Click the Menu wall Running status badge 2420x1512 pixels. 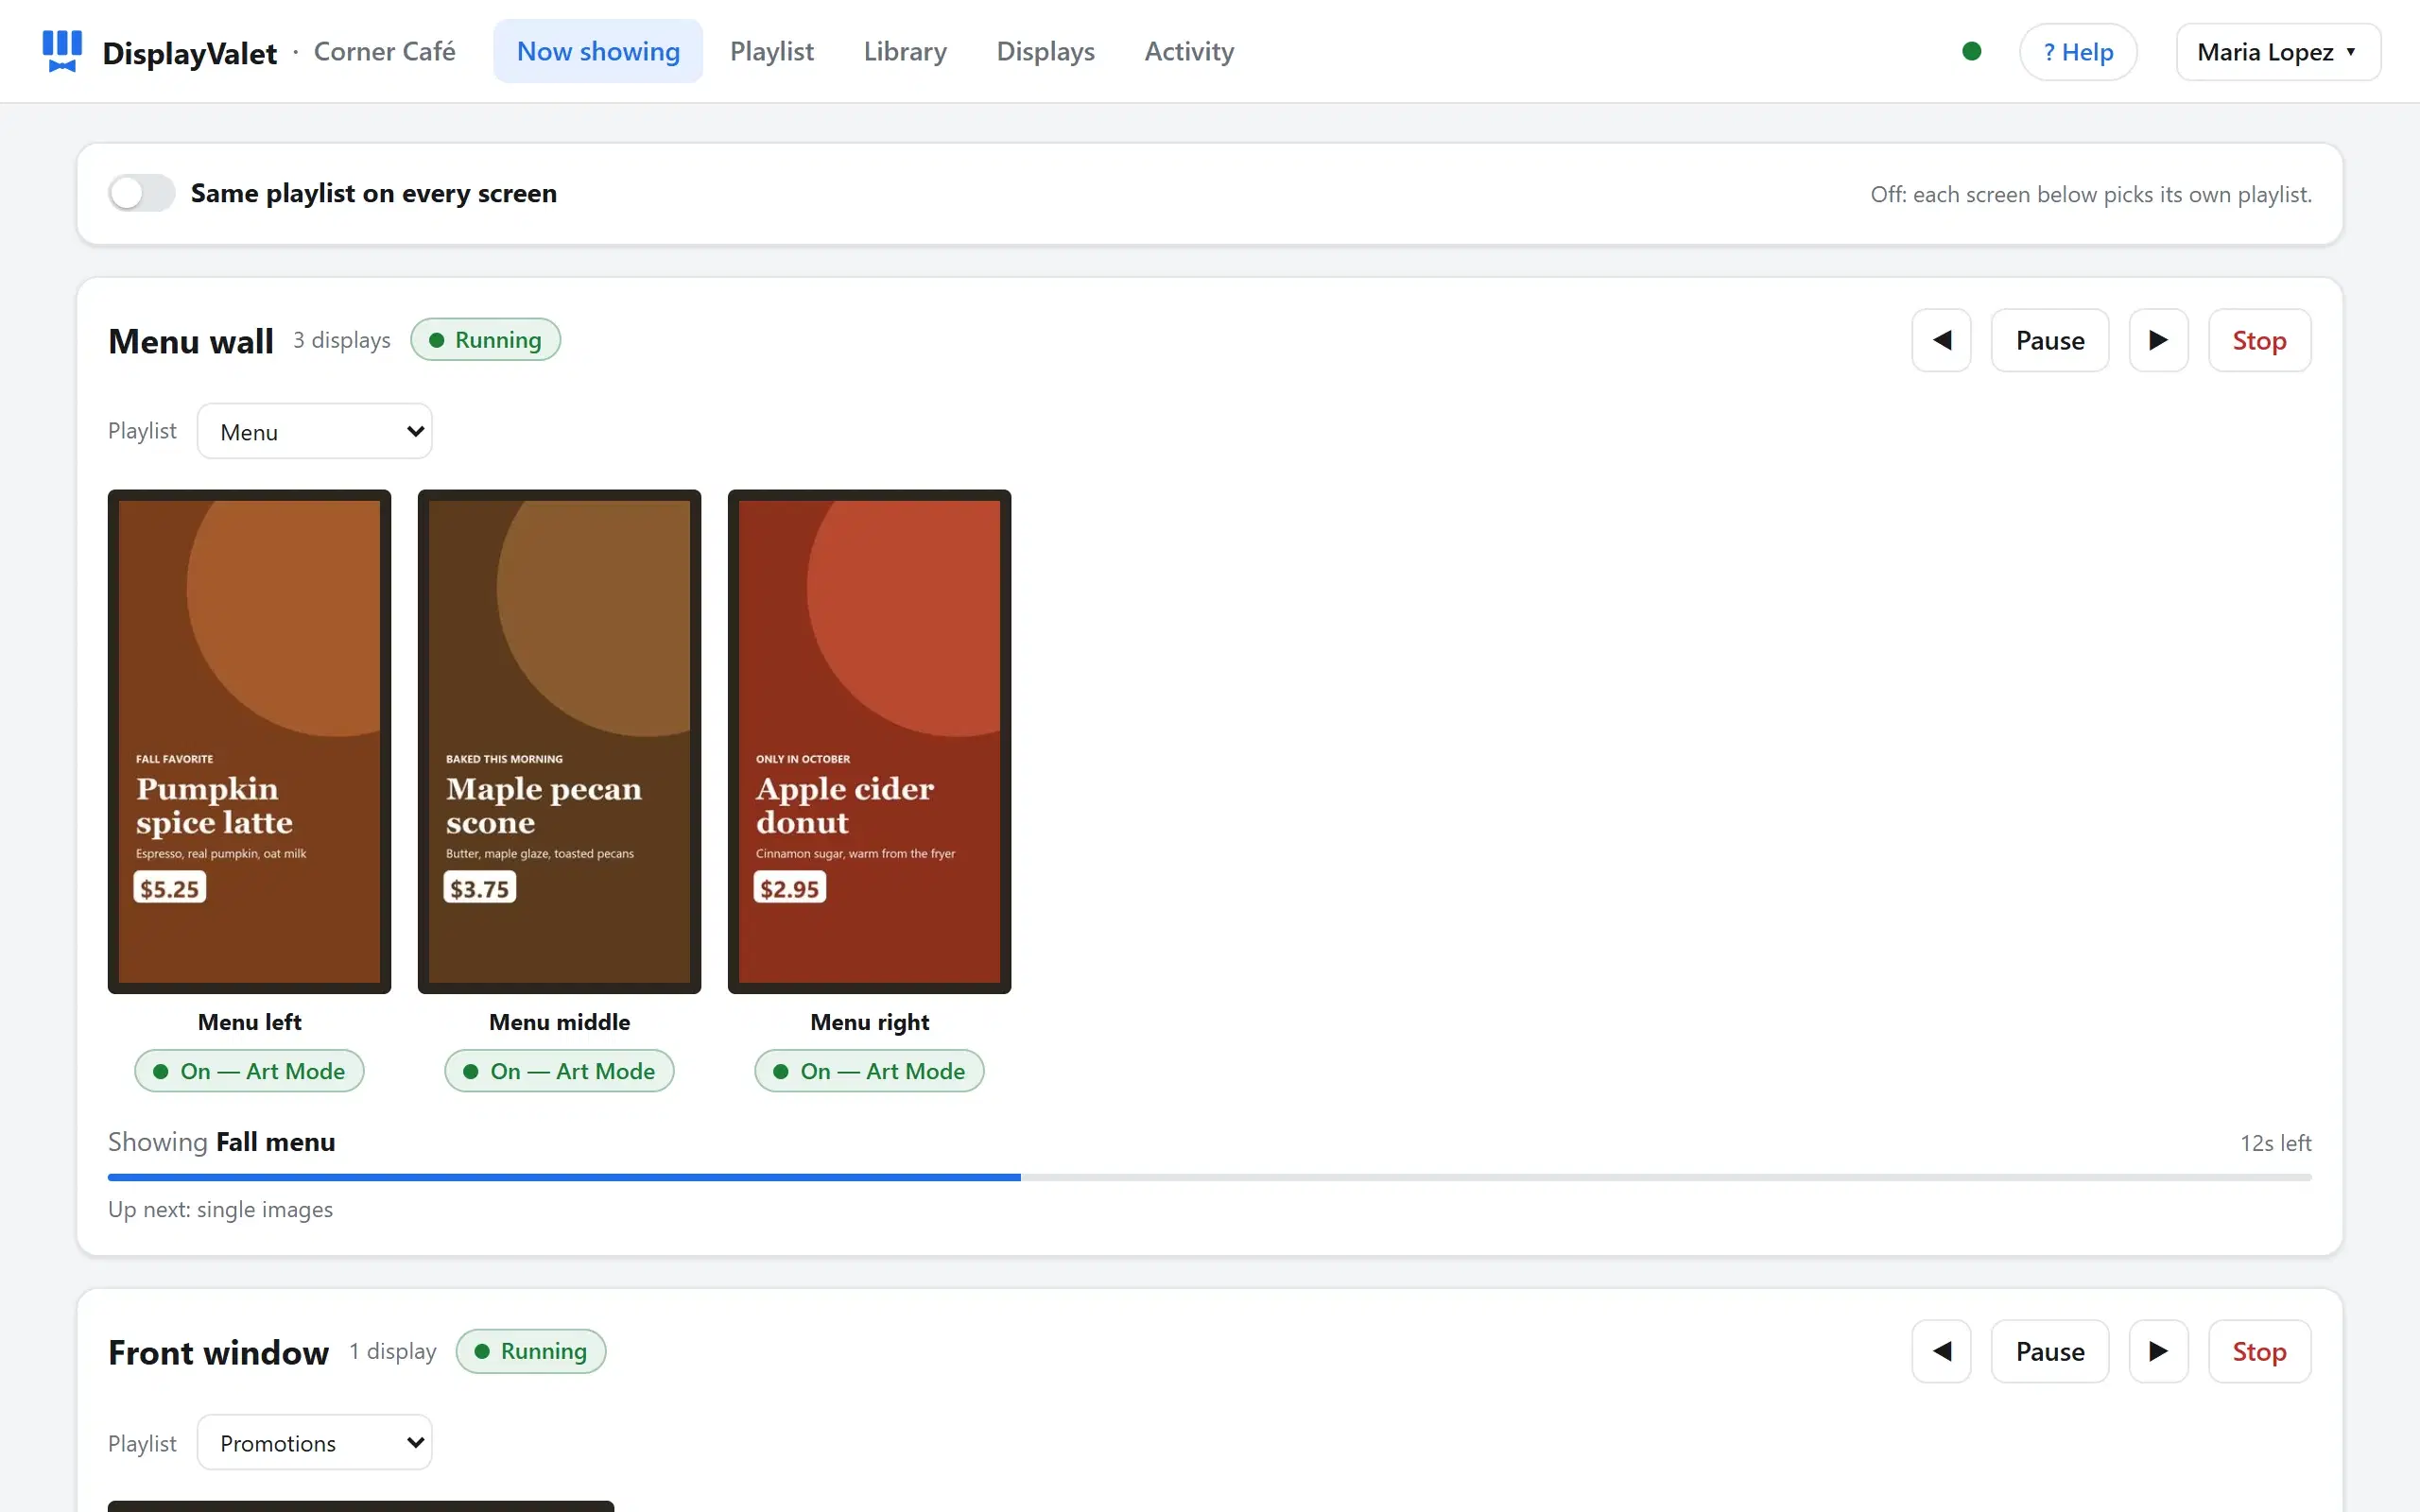pyautogui.click(x=485, y=340)
